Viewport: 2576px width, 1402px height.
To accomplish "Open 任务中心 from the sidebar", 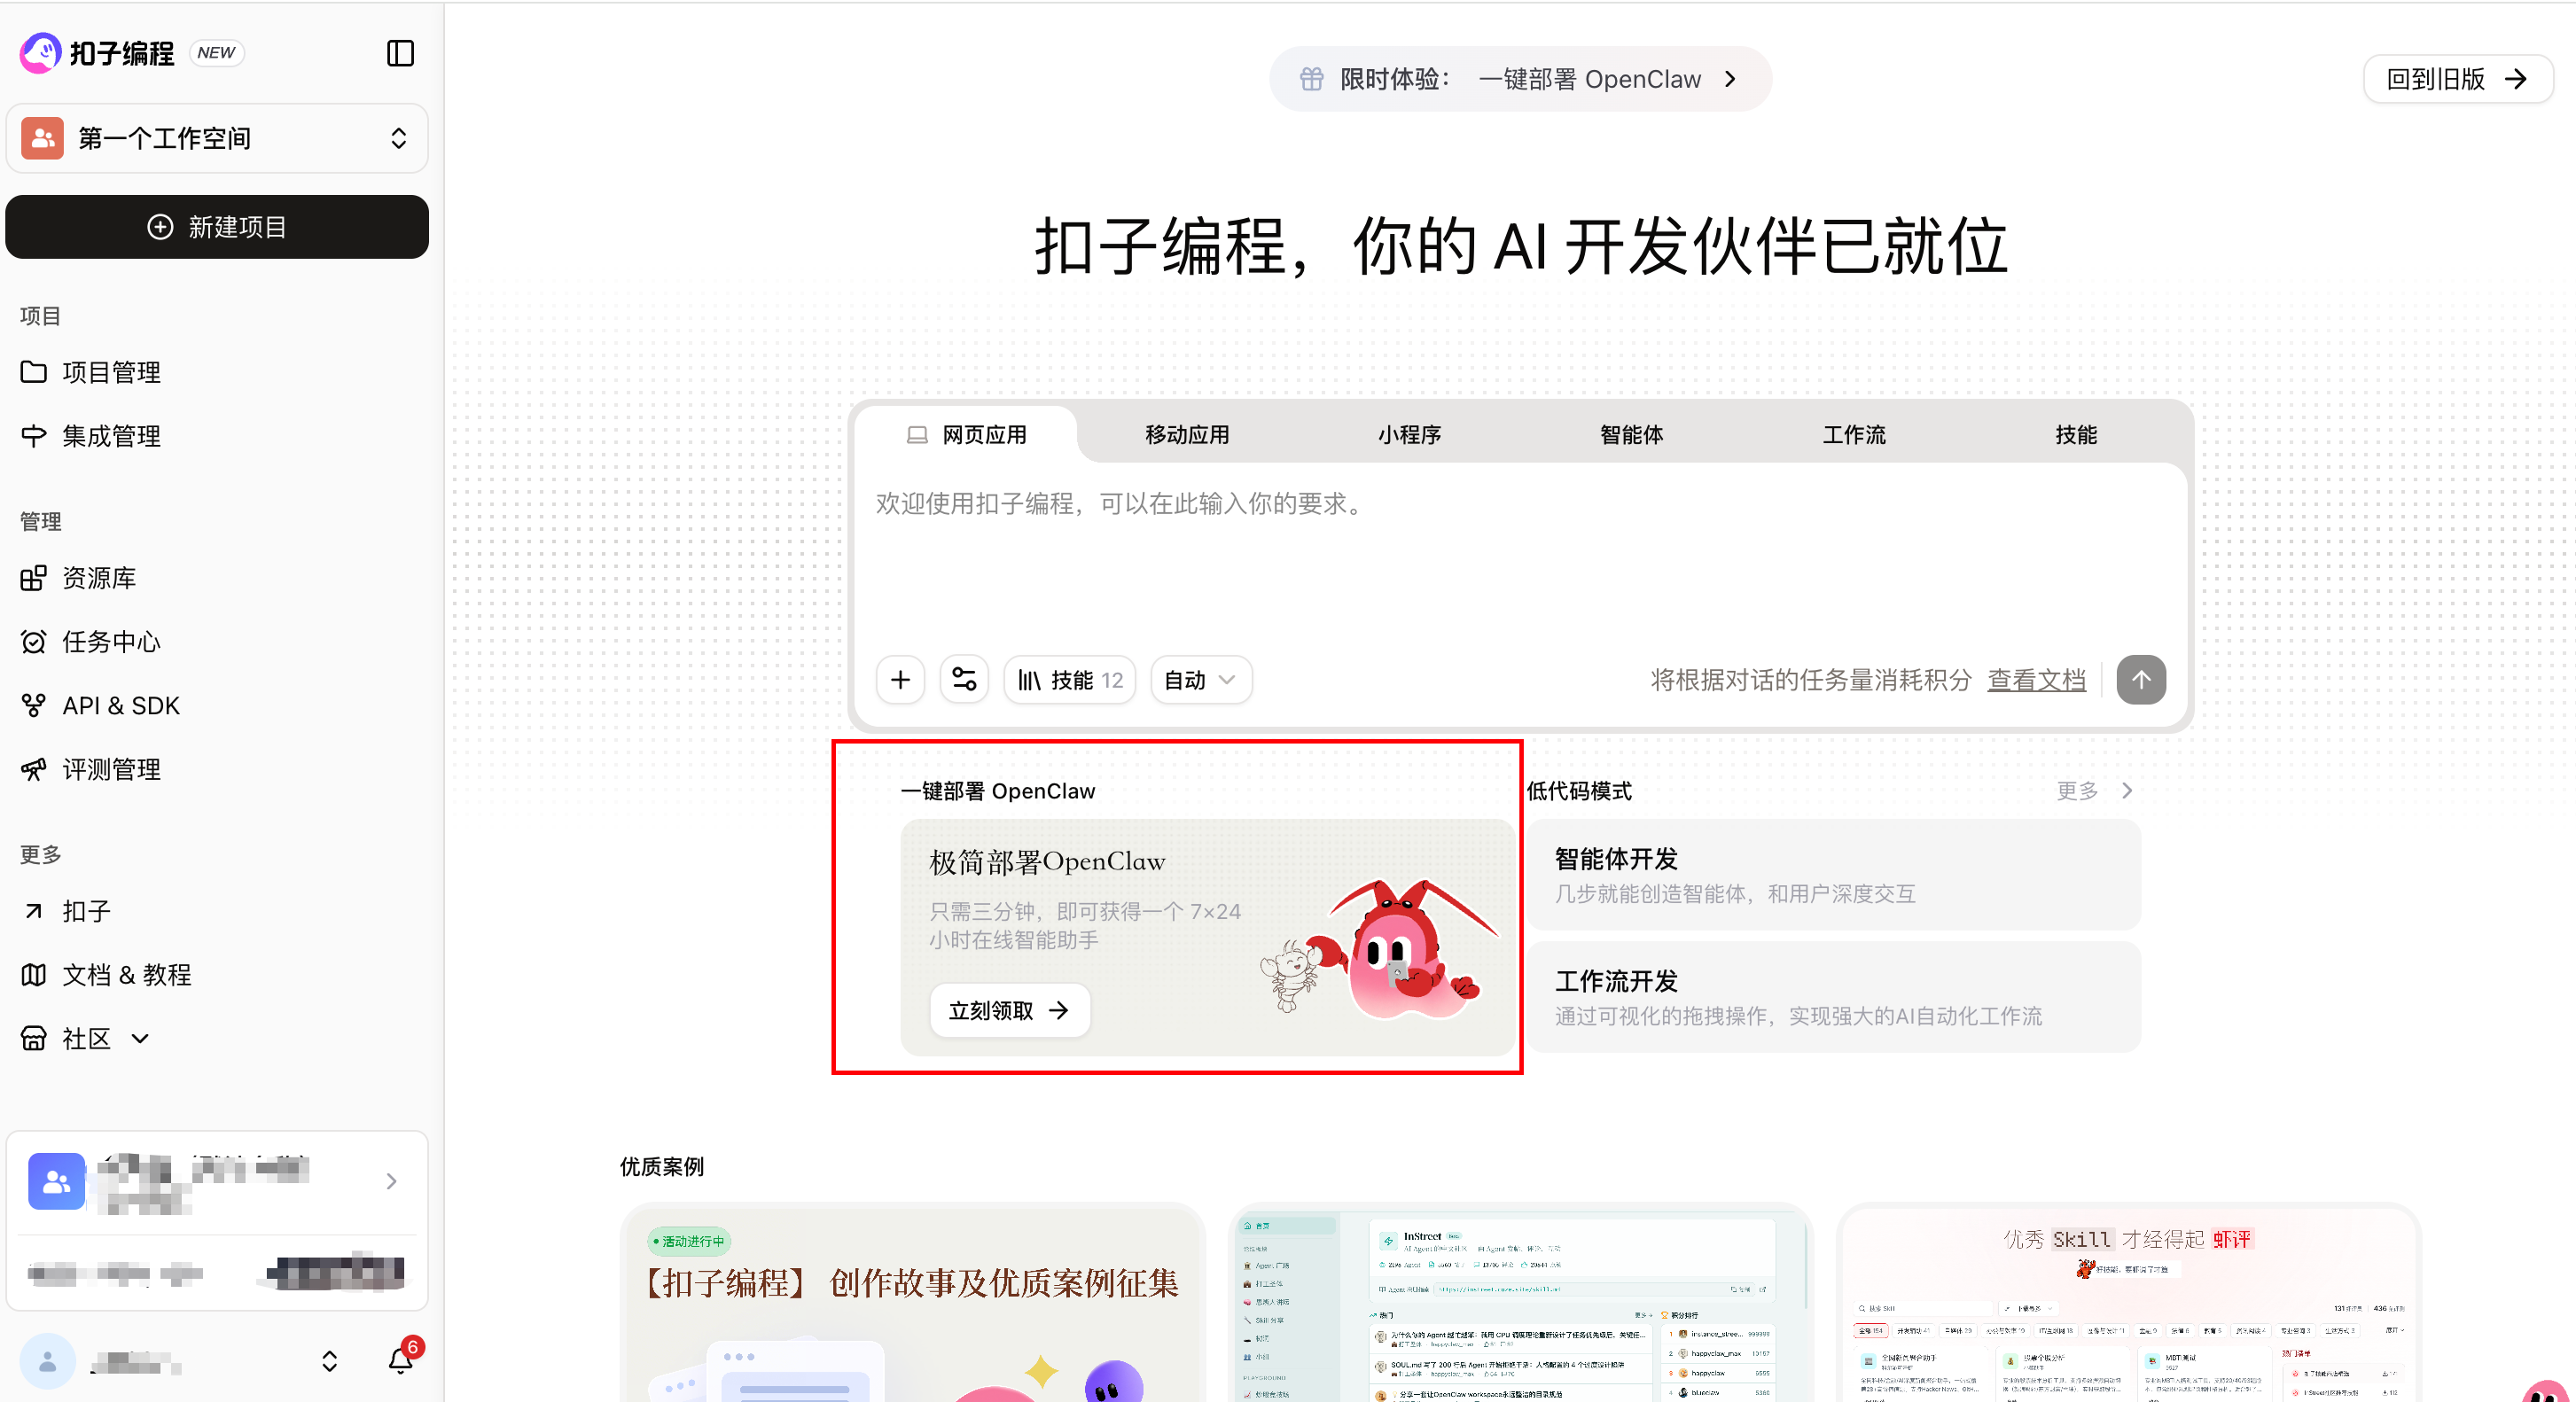I will (x=110, y=642).
